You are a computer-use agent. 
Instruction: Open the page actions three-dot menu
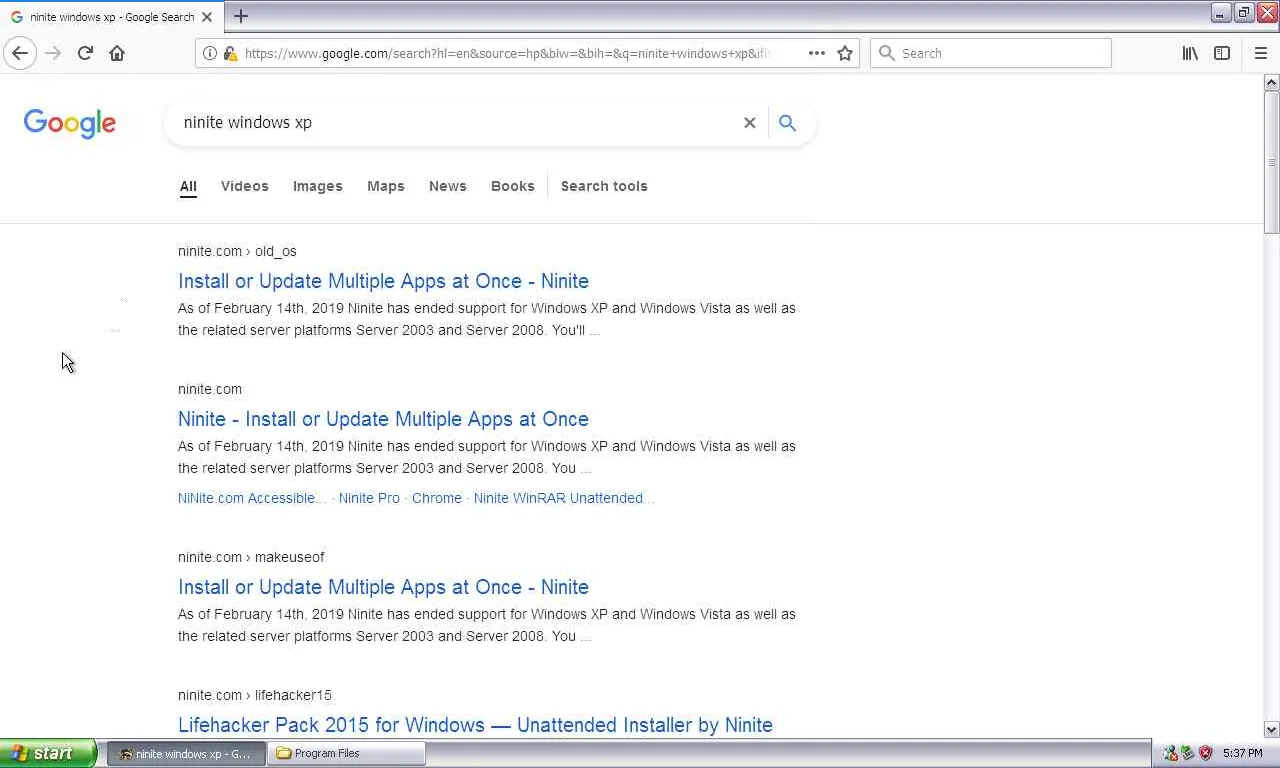pyautogui.click(x=817, y=53)
